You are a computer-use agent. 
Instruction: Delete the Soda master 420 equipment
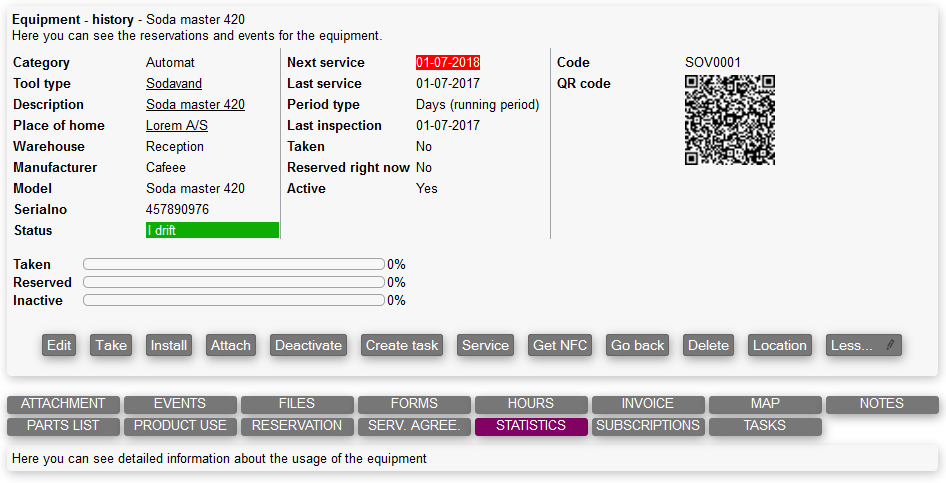point(708,345)
